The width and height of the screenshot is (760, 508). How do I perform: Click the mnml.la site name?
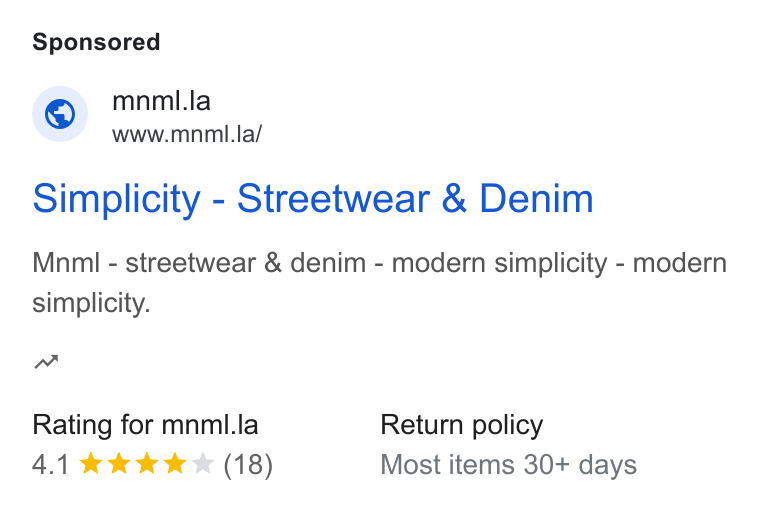(x=161, y=101)
